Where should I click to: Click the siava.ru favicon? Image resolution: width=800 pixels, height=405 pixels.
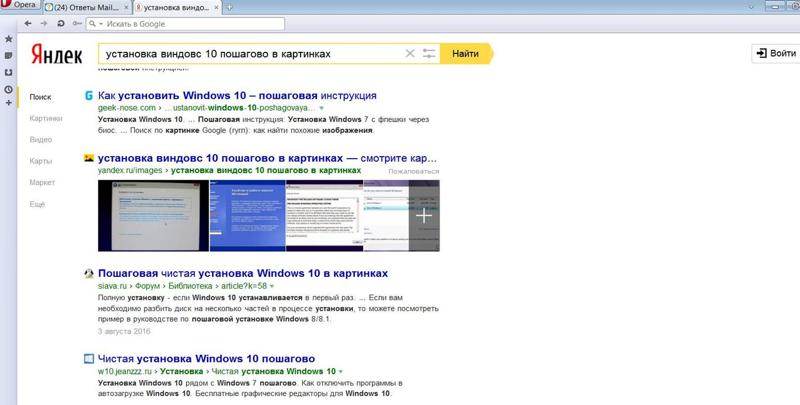coord(89,273)
